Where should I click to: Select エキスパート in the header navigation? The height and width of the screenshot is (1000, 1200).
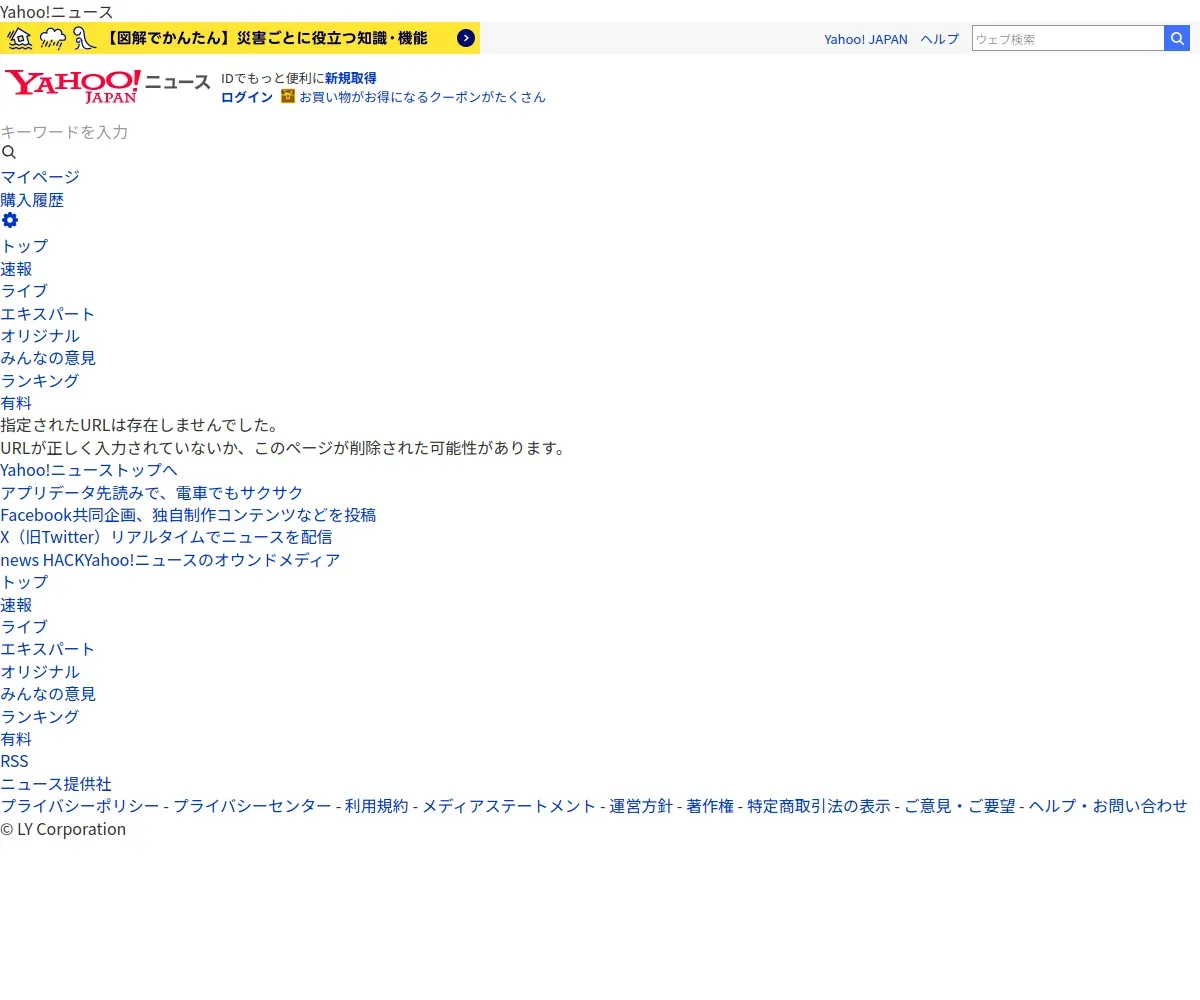(x=48, y=314)
